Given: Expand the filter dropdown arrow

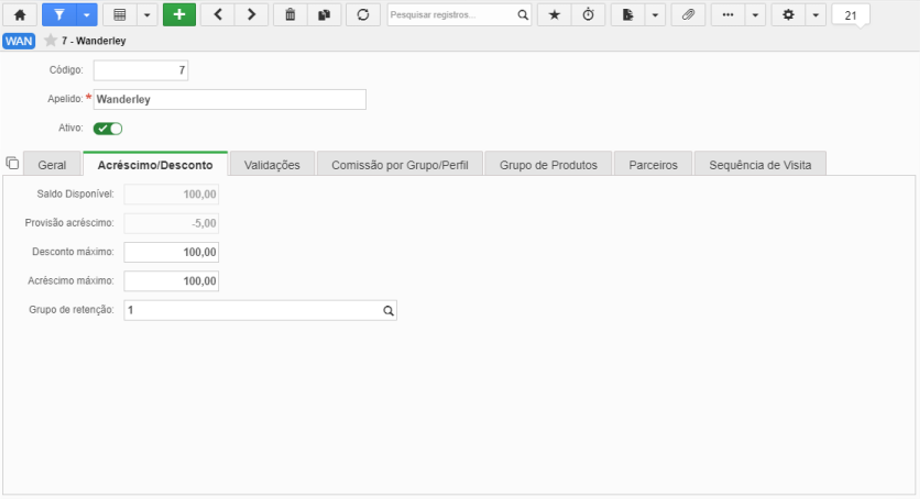Looking at the screenshot, I should tap(86, 15).
